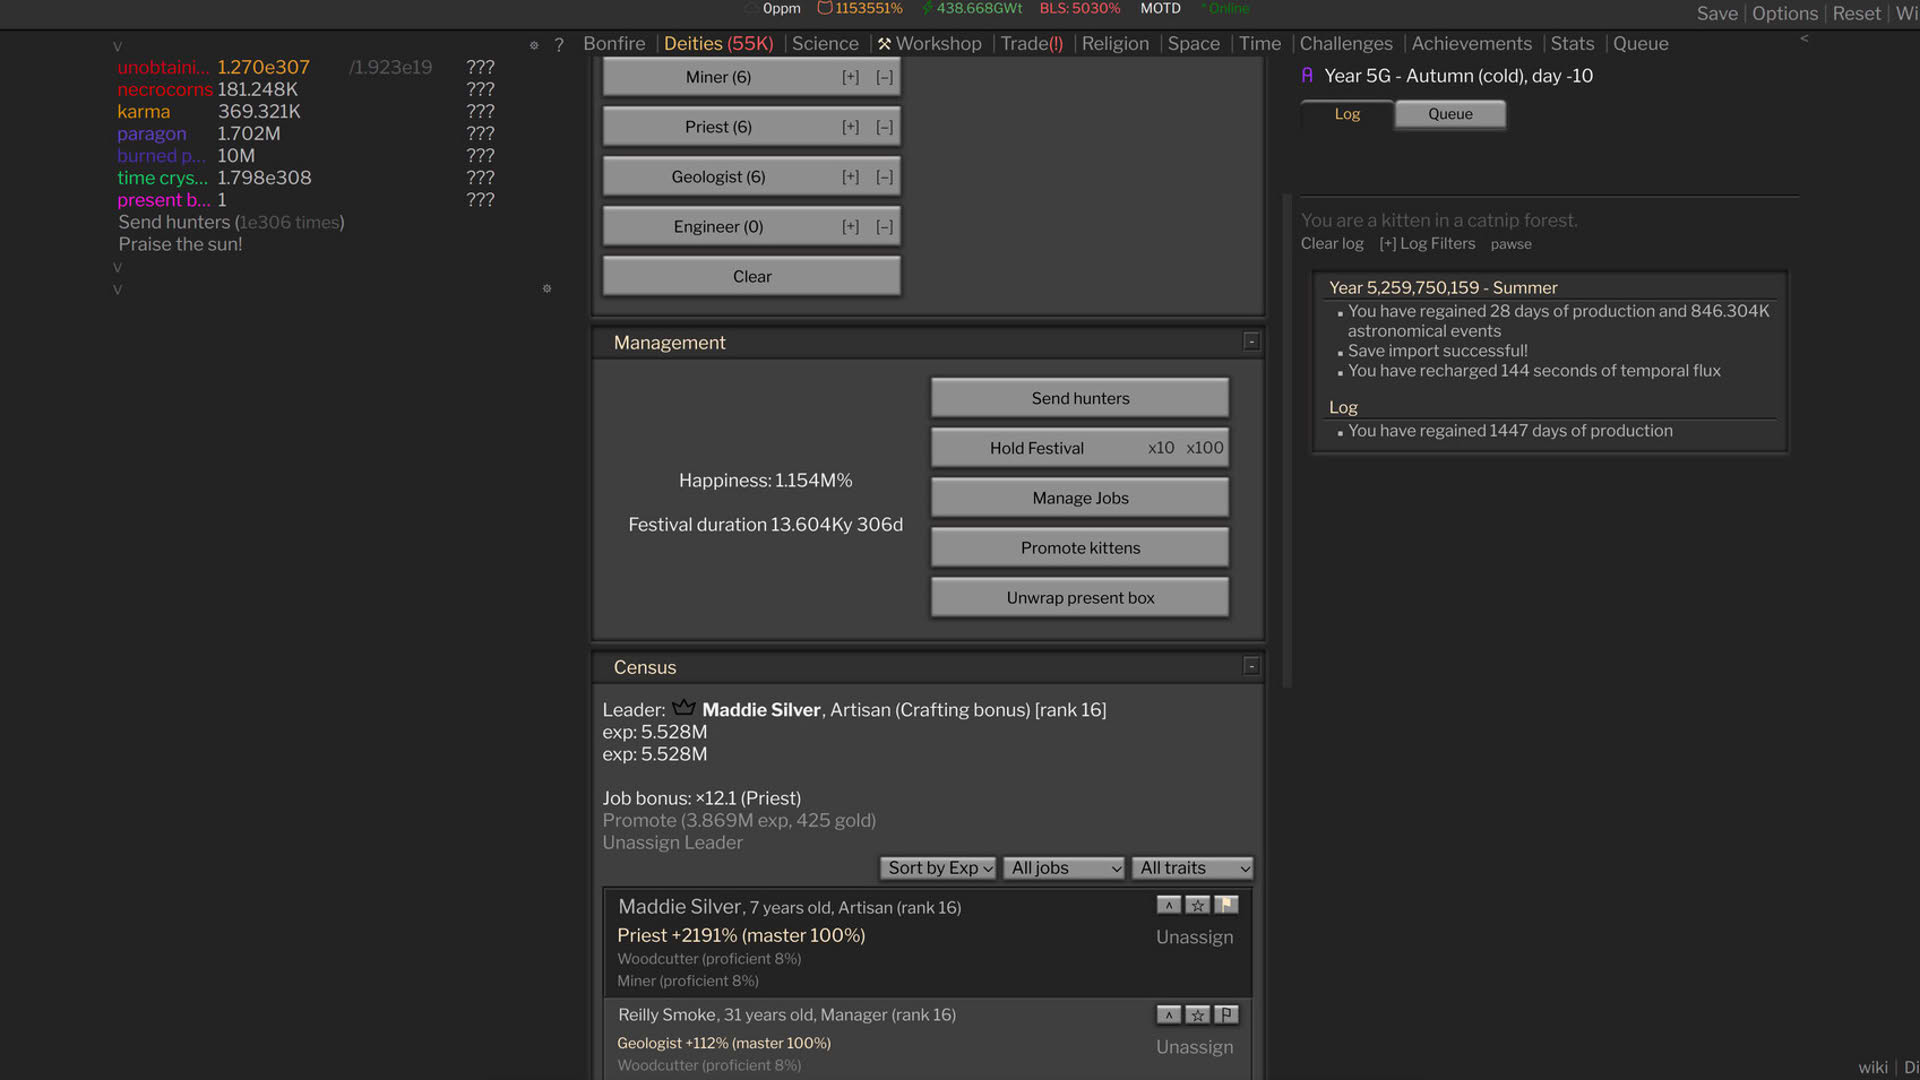Promote Maddie Silver with caret button
The height and width of the screenshot is (1080, 1920).
pyautogui.click(x=1168, y=905)
